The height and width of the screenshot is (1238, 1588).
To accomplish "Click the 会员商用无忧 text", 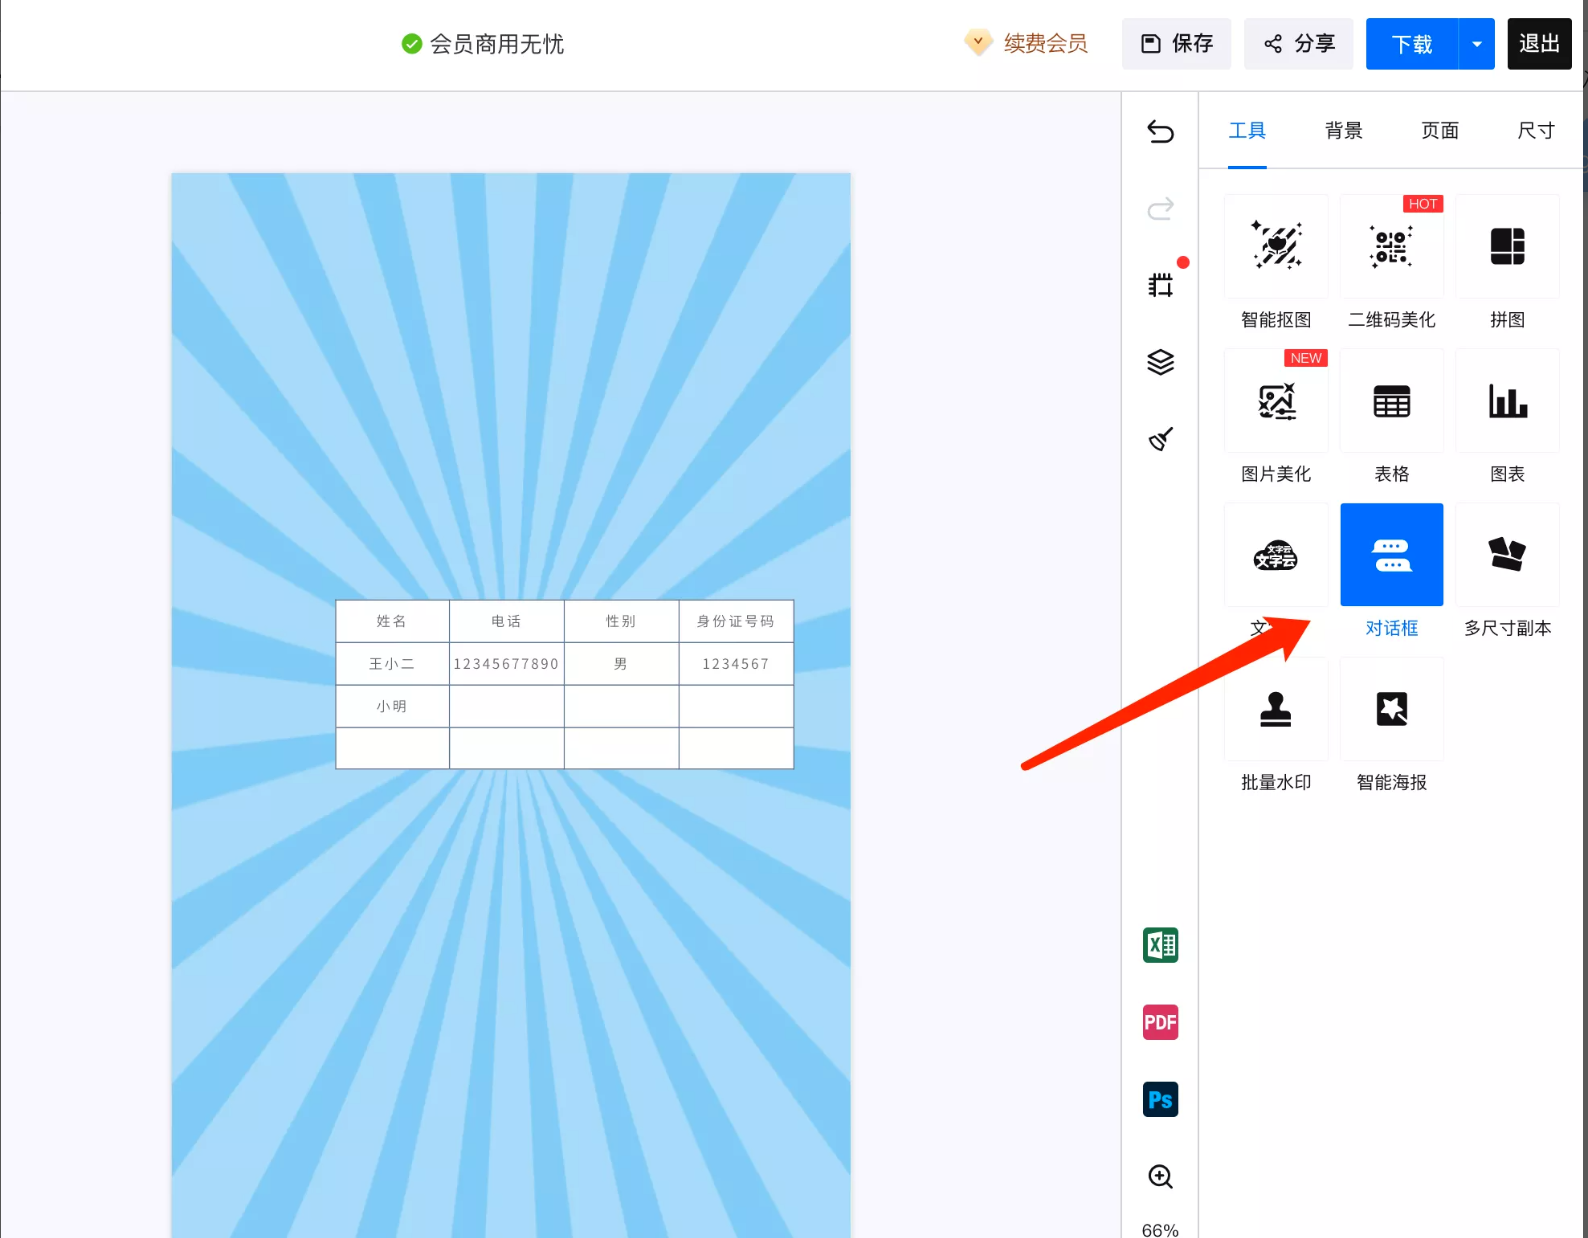I will 497,44.
